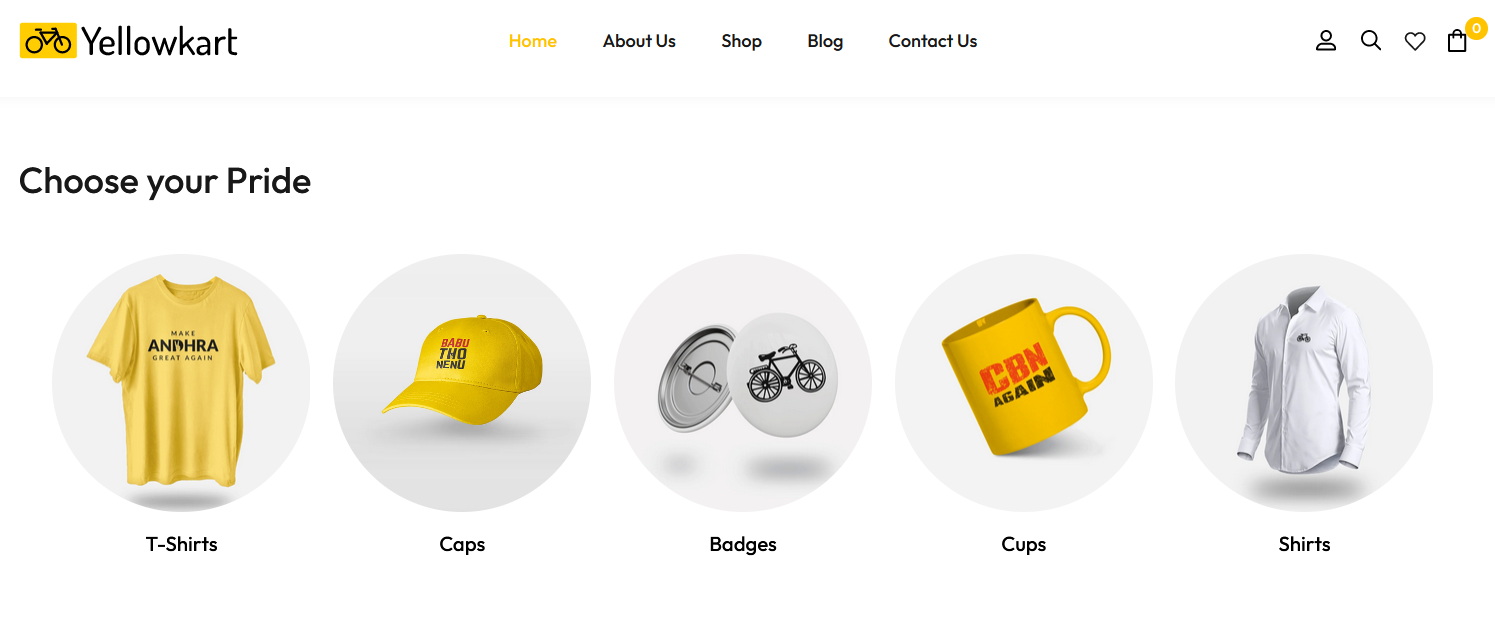Image resolution: width=1495 pixels, height=632 pixels.
Task: Select the white shirt category image
Action: coord(1304,383)
